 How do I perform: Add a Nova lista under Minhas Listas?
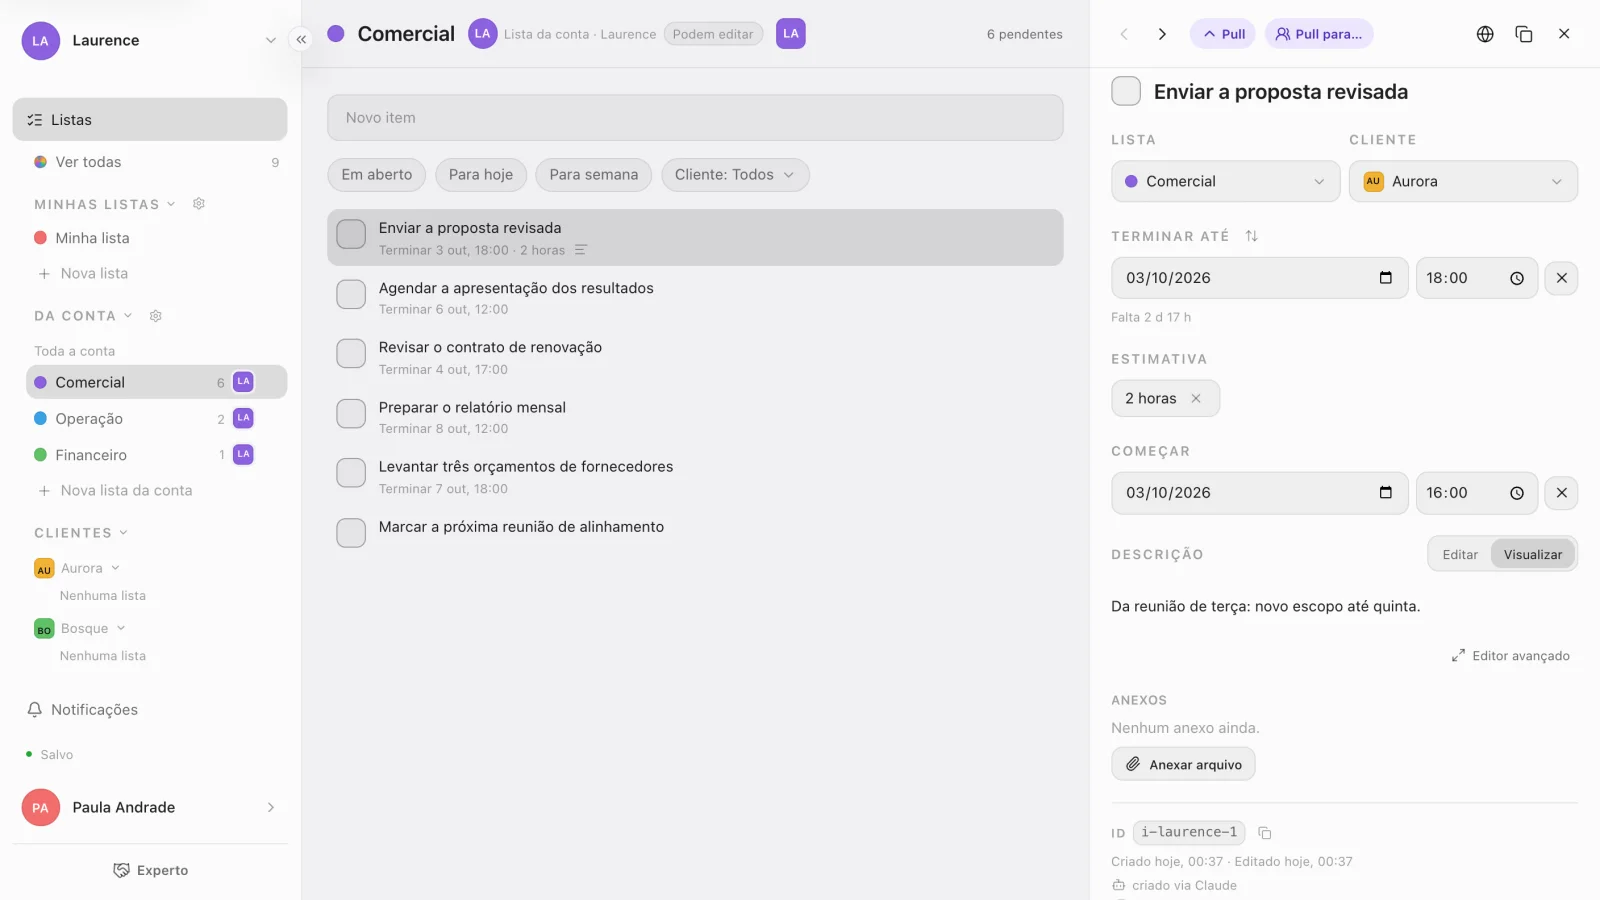click(84, 274)
